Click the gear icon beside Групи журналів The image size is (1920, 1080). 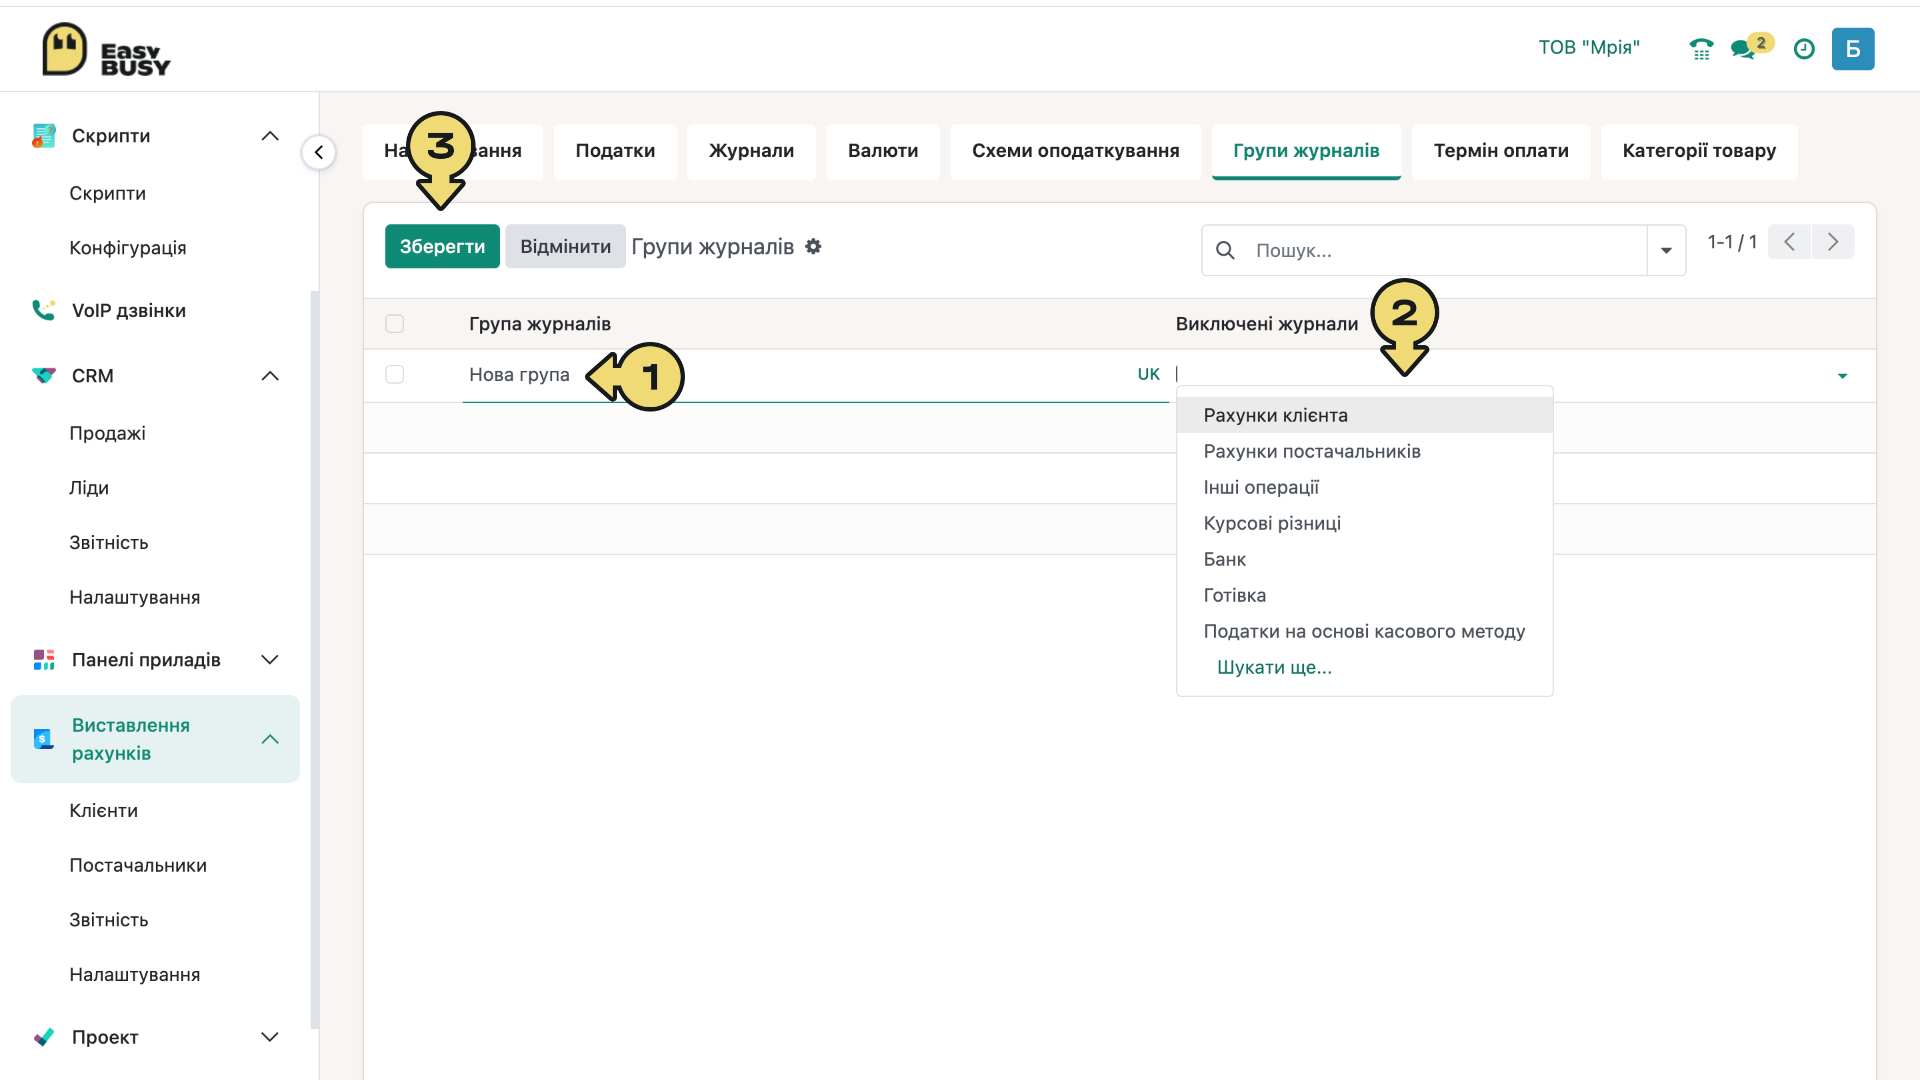(x=813, y=246)
